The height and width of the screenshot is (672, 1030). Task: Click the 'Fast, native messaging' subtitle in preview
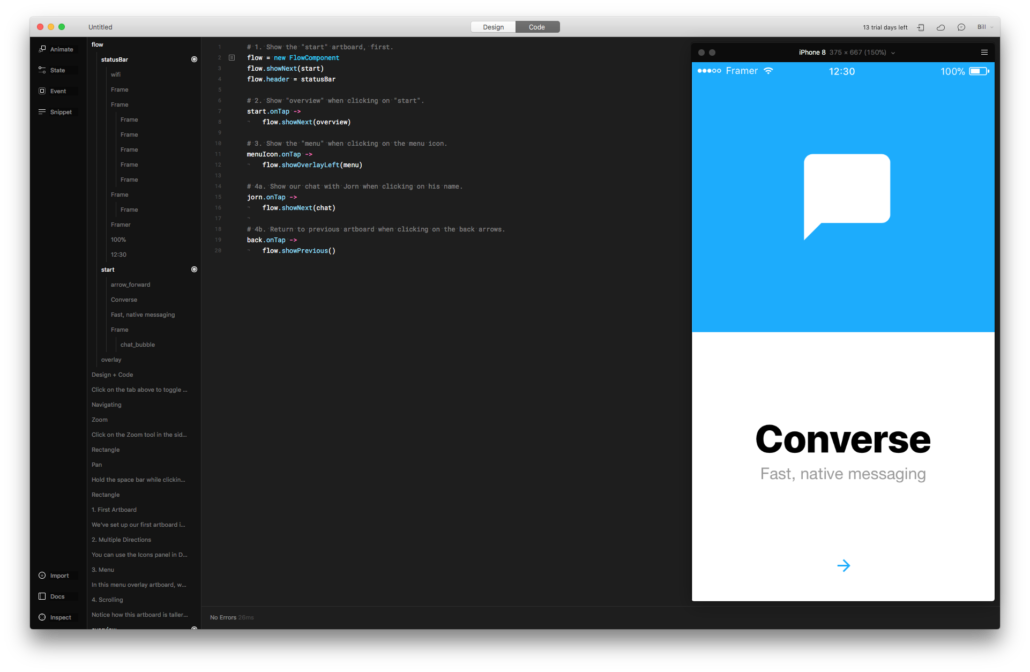(843, 474)
